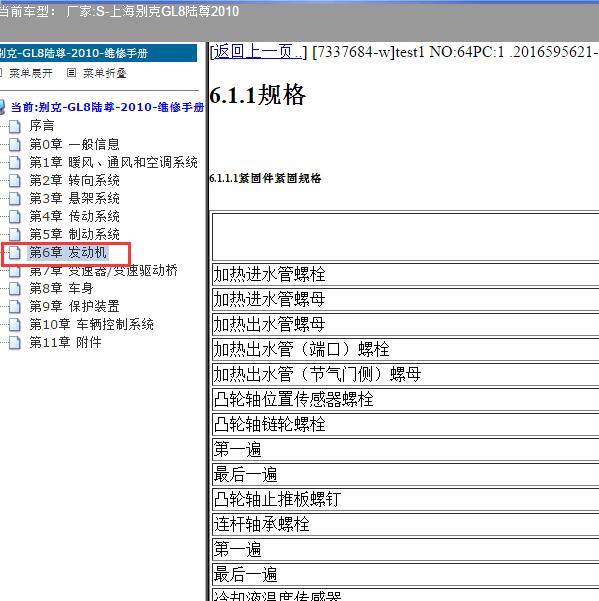Click 第一遍 under 凸轮轴链轮螺栓
This screenshot has height=601, width=599.
pos(405,449)
